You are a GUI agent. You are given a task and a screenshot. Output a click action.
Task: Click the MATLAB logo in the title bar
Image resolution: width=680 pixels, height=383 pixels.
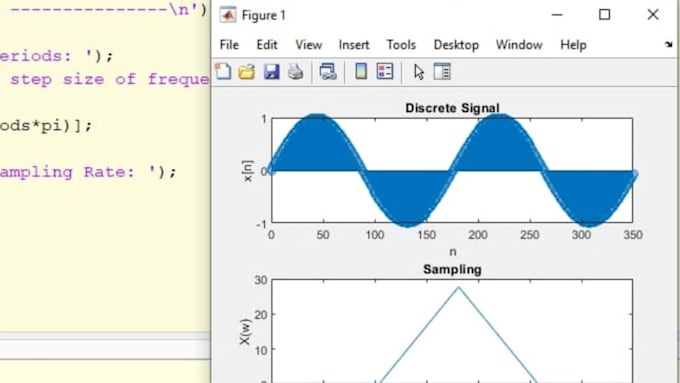[x=228, y=15]
